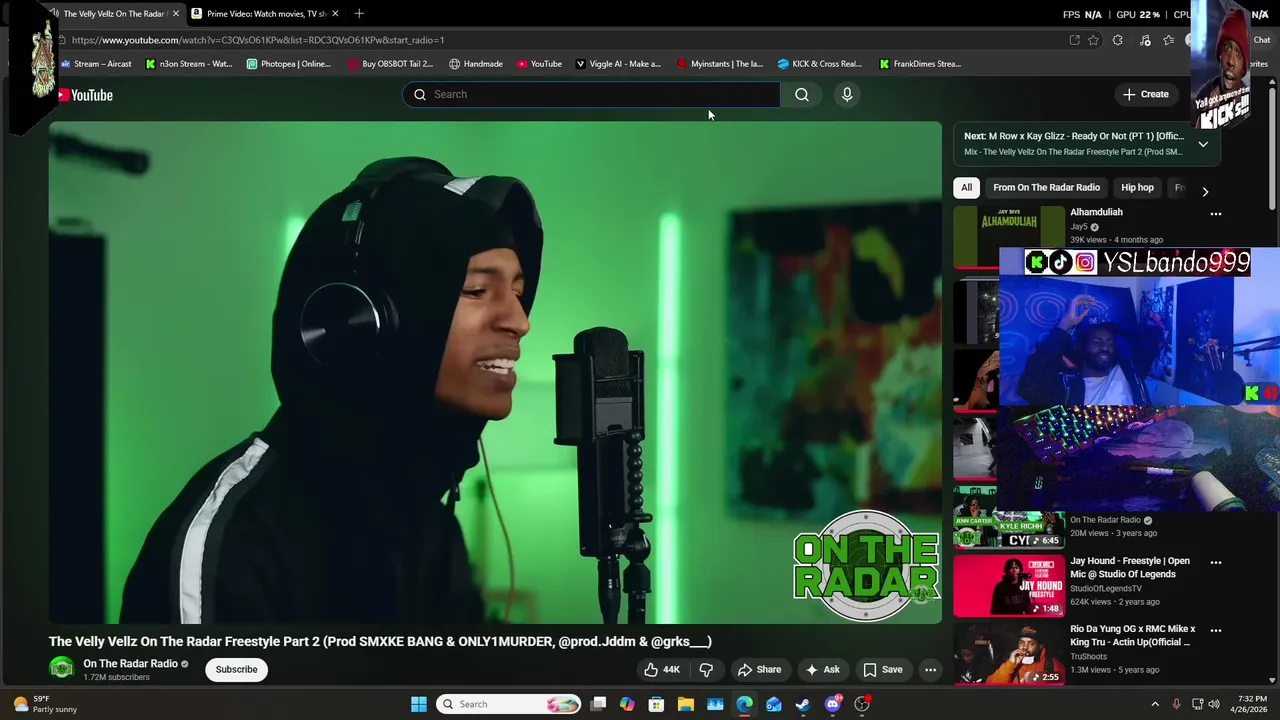The image size is (1280, 720).
Task: Open options menu for Alhamduliah video
Action: pyautogui.click(x=1216, y=213)
